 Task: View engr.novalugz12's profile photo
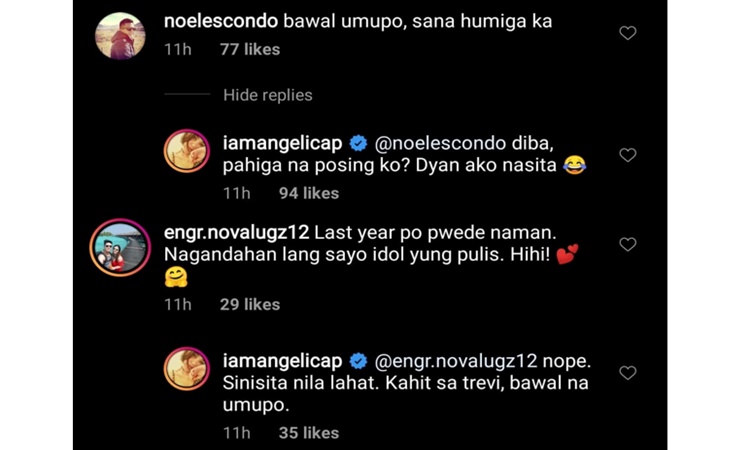120,246
